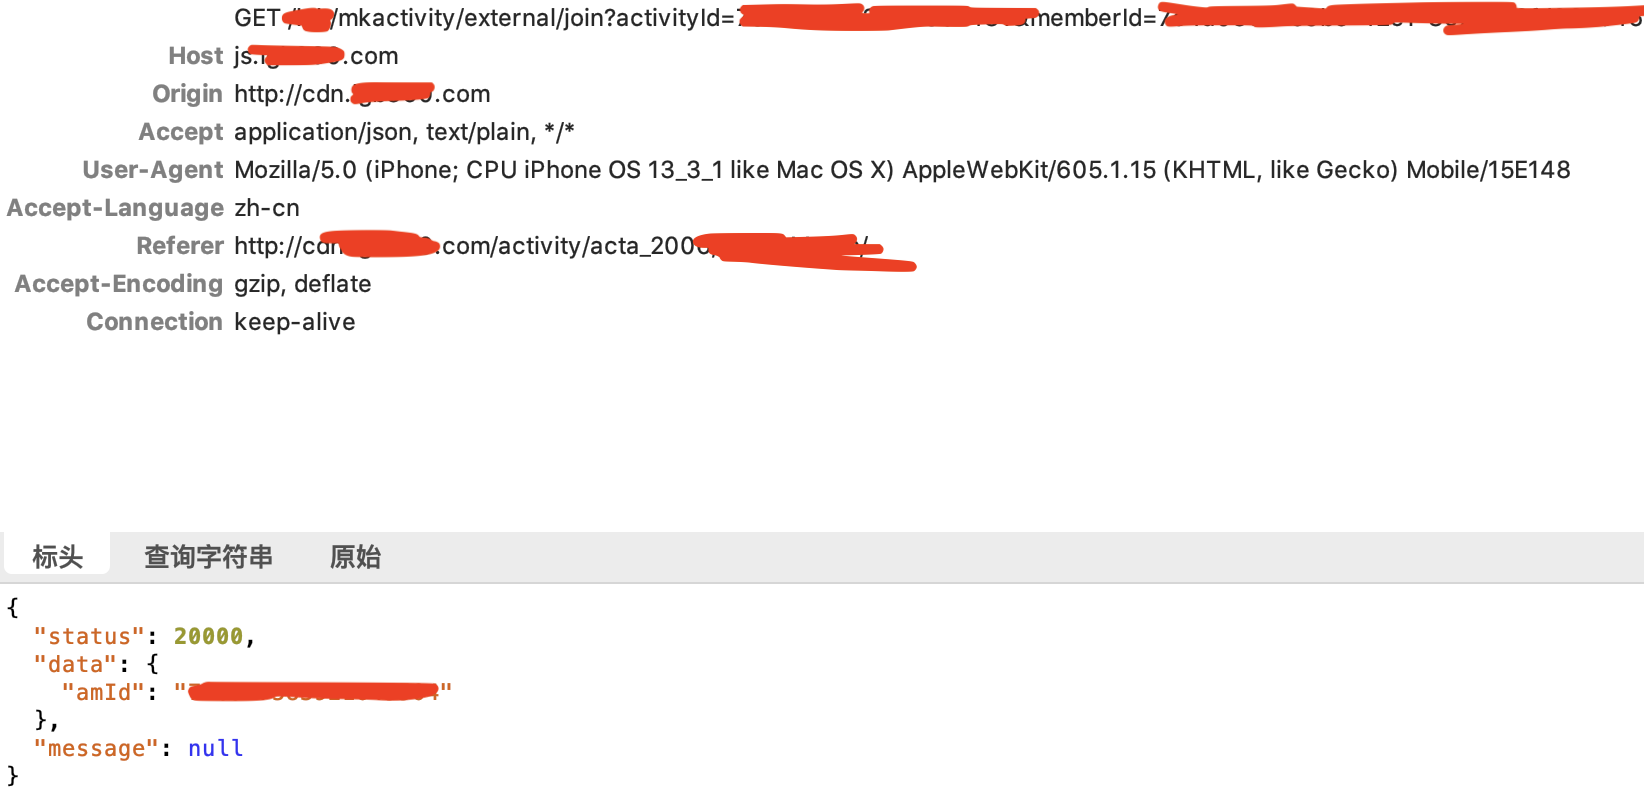Click the "status" key in JSON

[89, 636]
